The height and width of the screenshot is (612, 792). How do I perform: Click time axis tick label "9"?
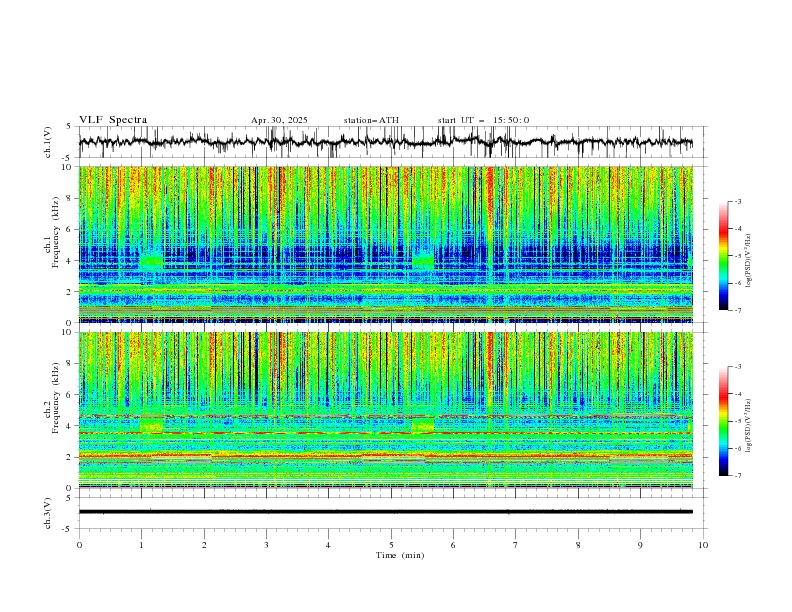coord(640,545)
